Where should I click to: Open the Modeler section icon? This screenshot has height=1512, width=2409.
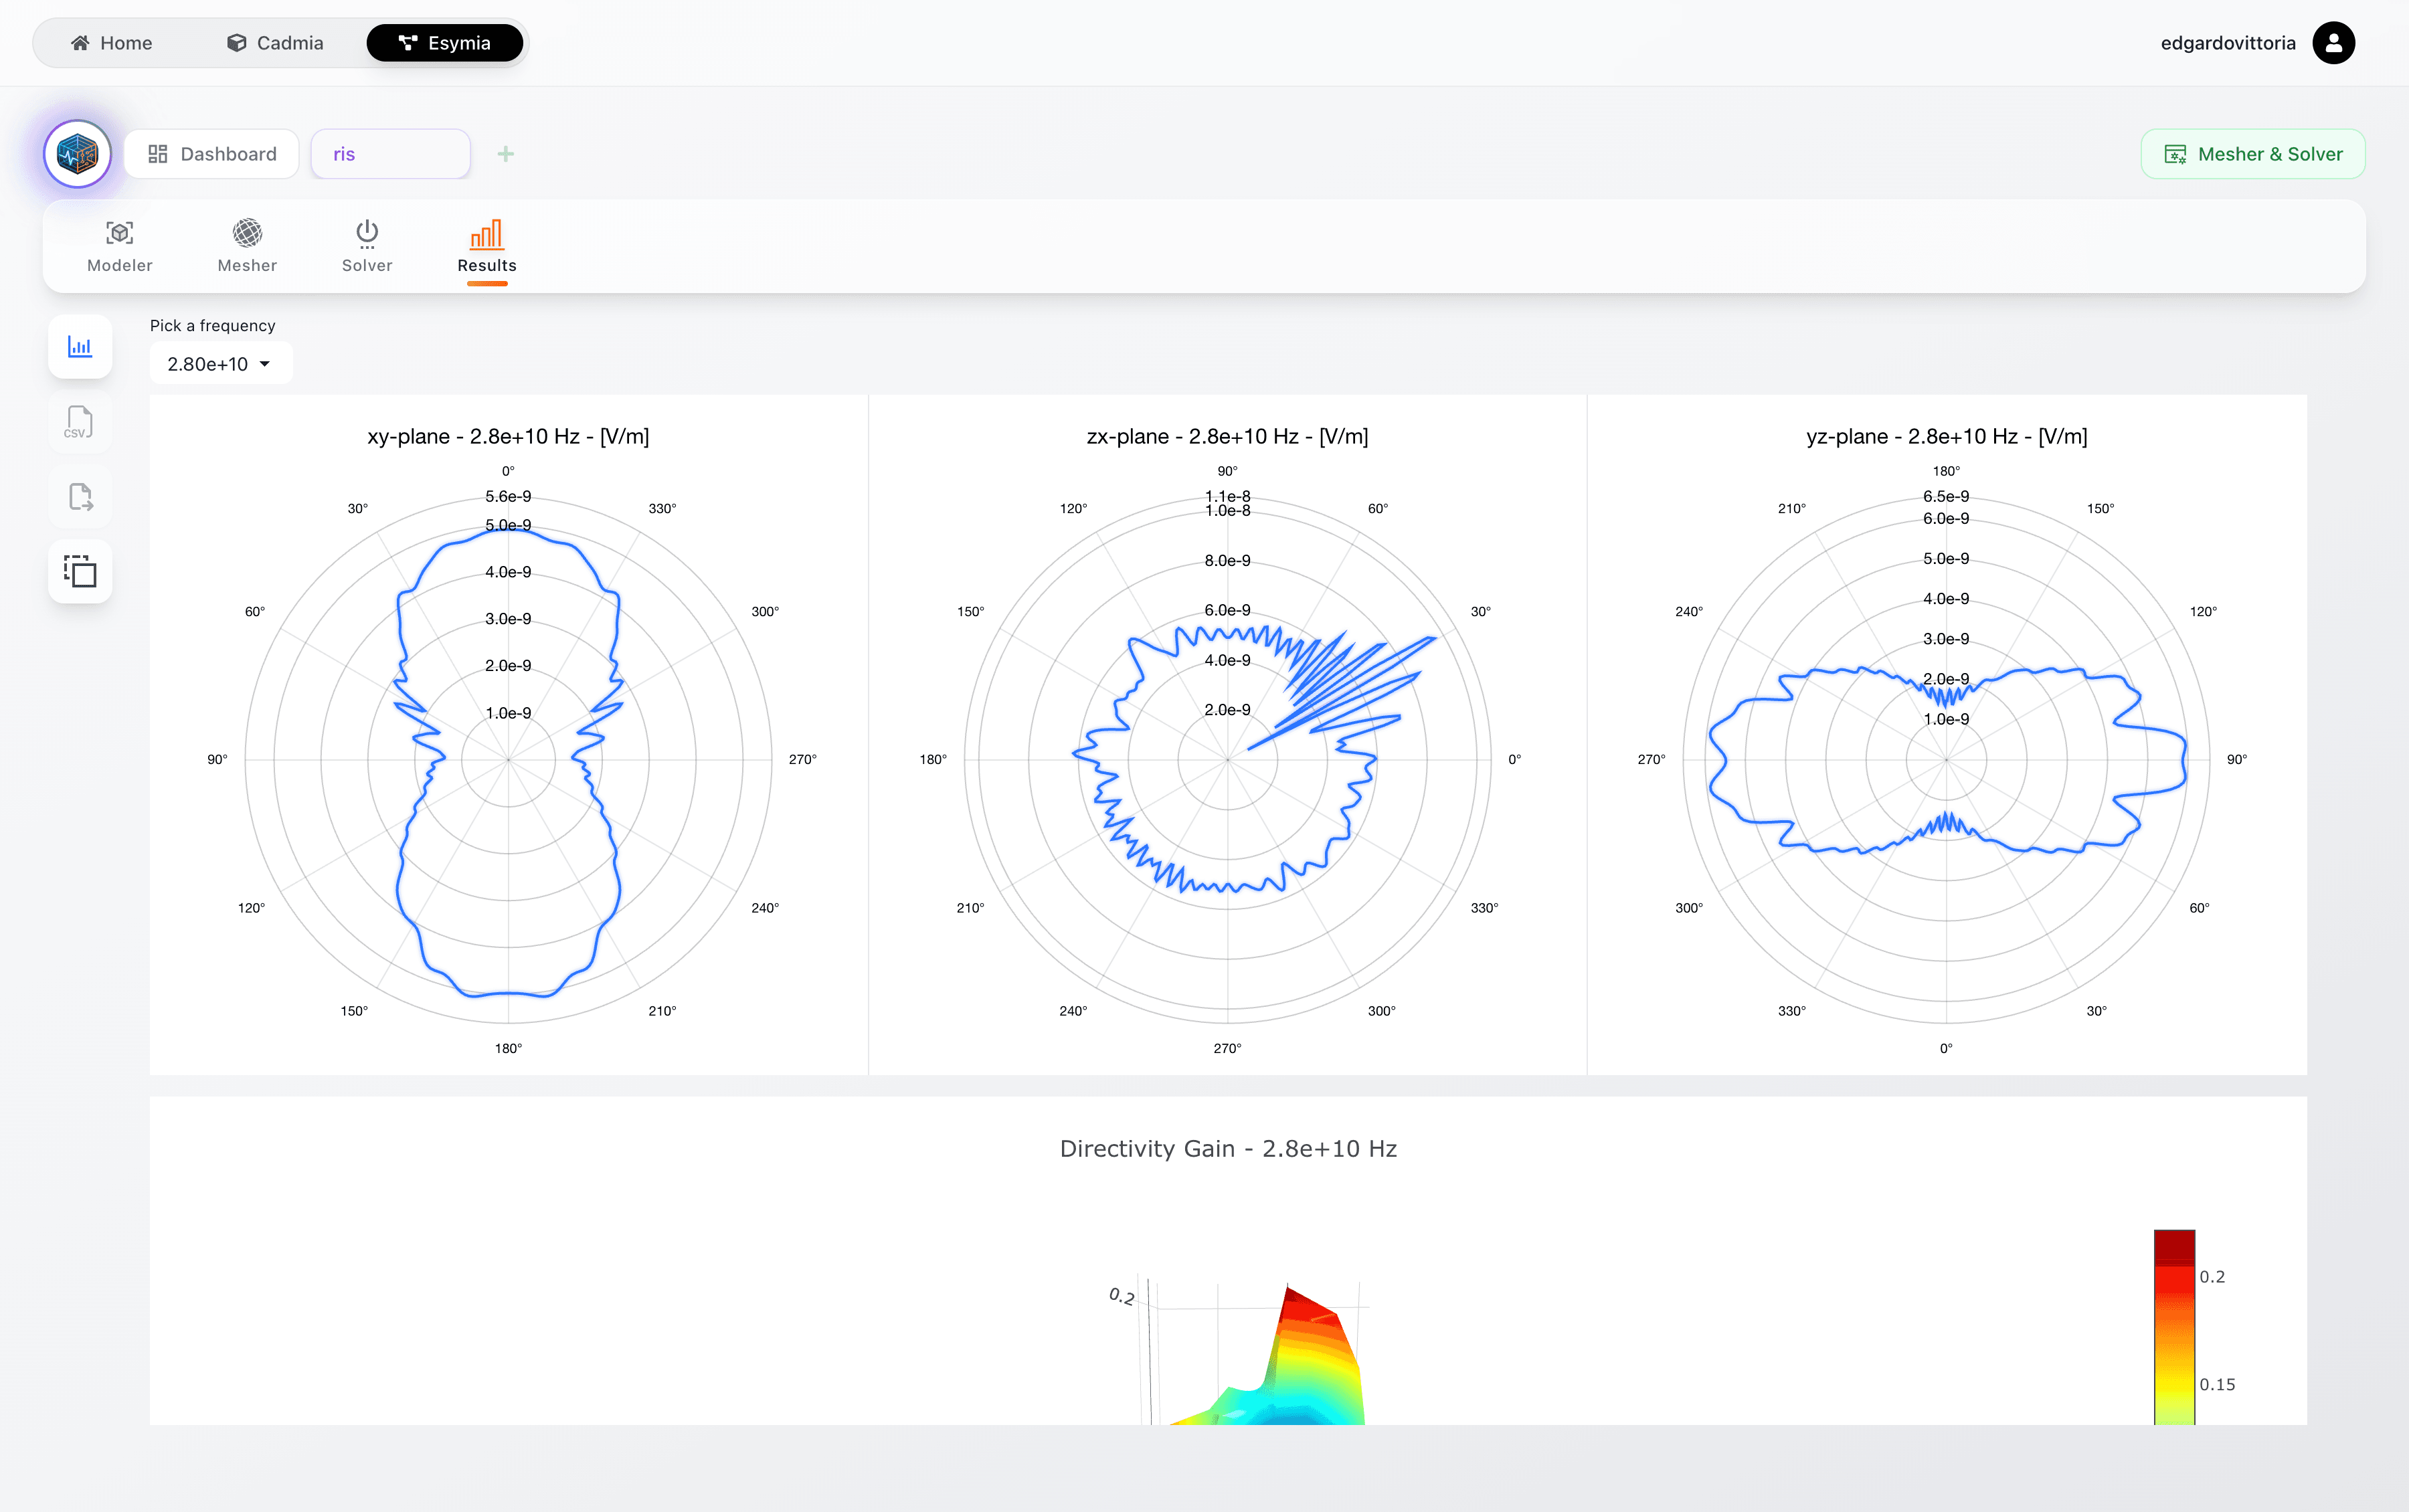[x=119, y=232]
